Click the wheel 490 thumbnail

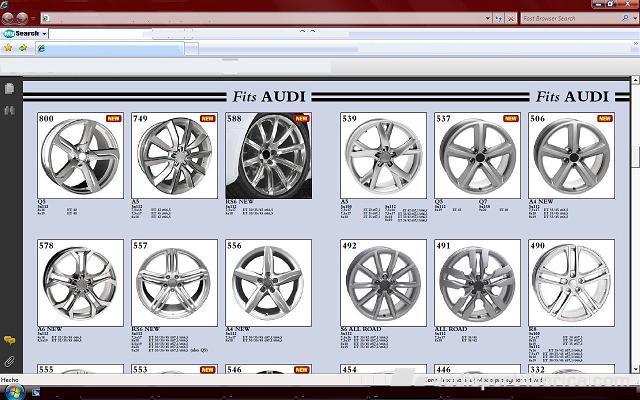click(x=571, y=283)
